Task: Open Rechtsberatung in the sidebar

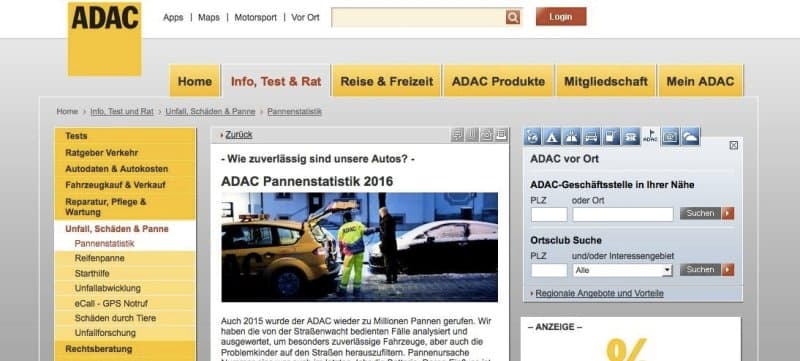Action: click(x=125, y=349)
